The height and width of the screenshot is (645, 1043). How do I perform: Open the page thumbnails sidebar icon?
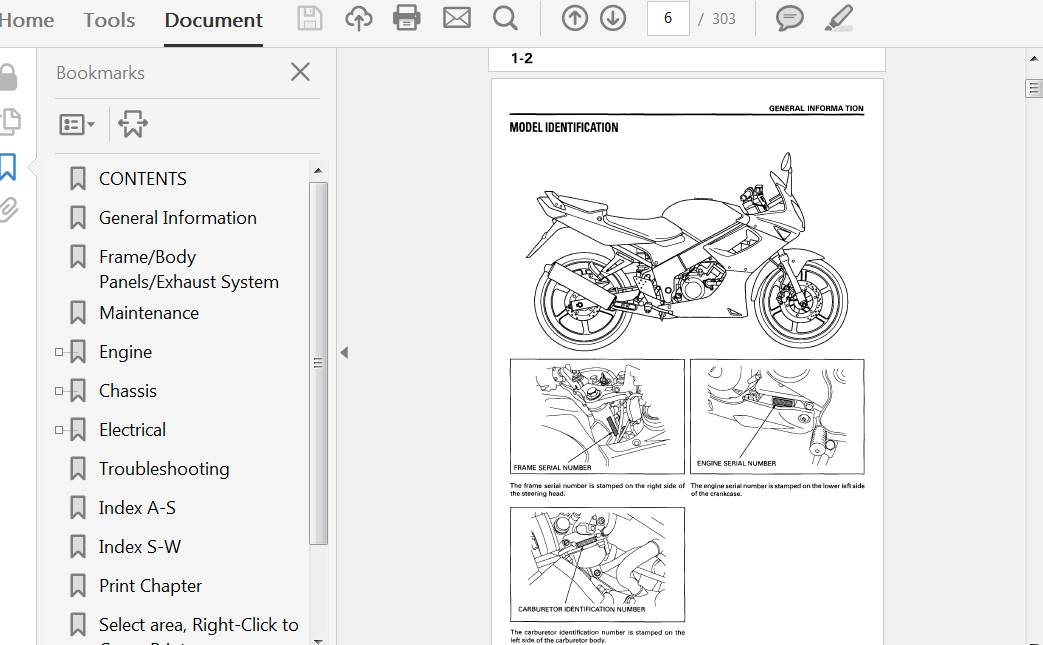(x=10, y=121)
